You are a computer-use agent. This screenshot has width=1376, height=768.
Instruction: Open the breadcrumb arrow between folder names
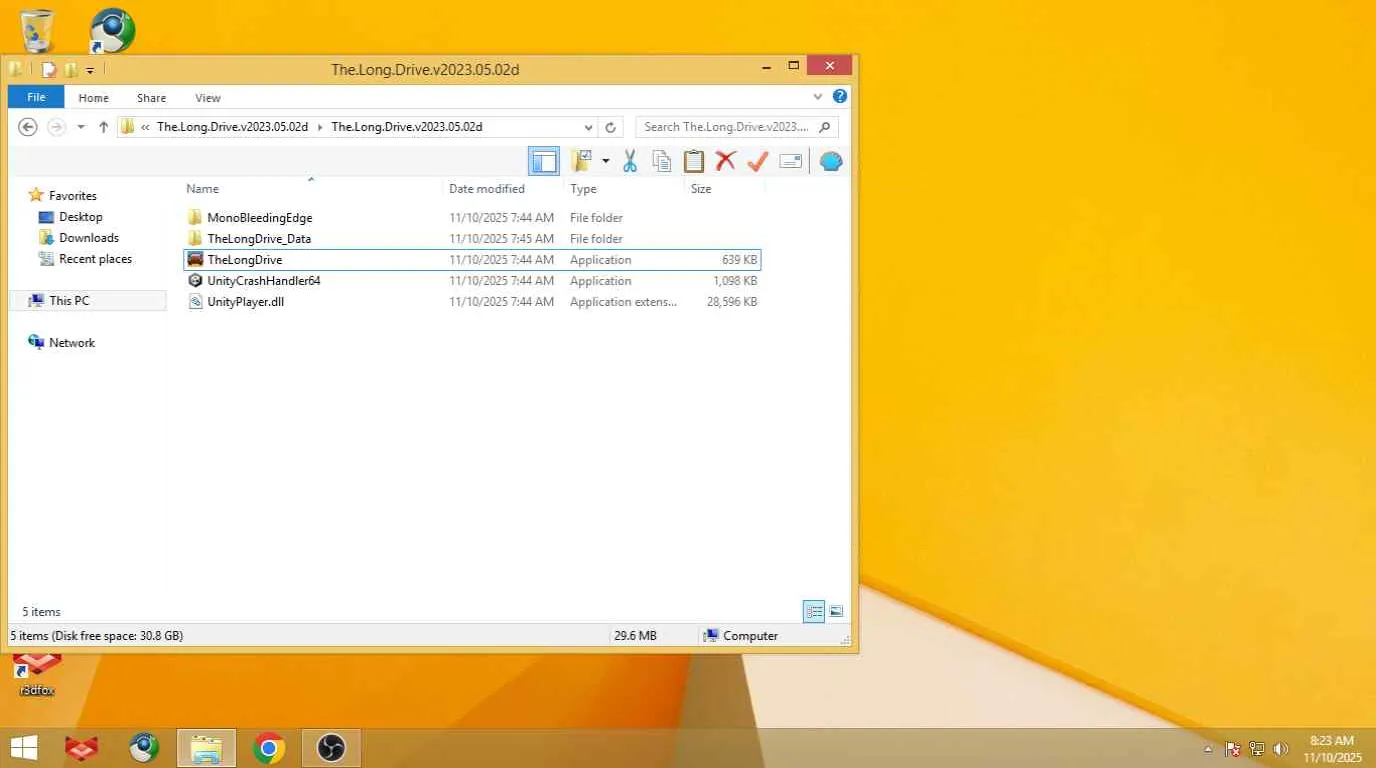[x=320, y=127]
